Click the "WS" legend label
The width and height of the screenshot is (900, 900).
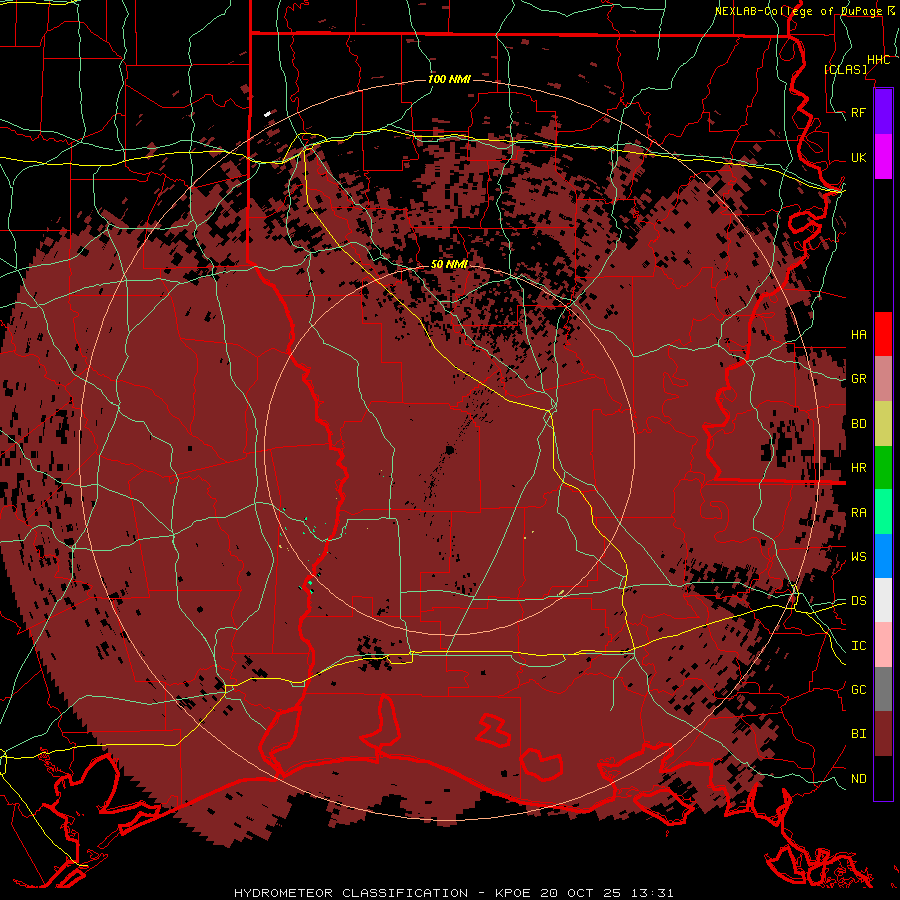(858, 556)
